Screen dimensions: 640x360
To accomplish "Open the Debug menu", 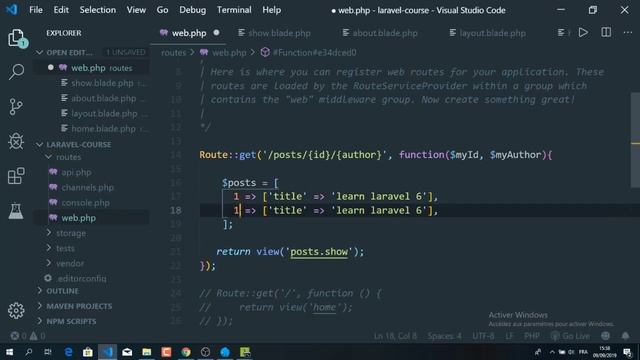I will pyautogui.click(x=193, y=10).
